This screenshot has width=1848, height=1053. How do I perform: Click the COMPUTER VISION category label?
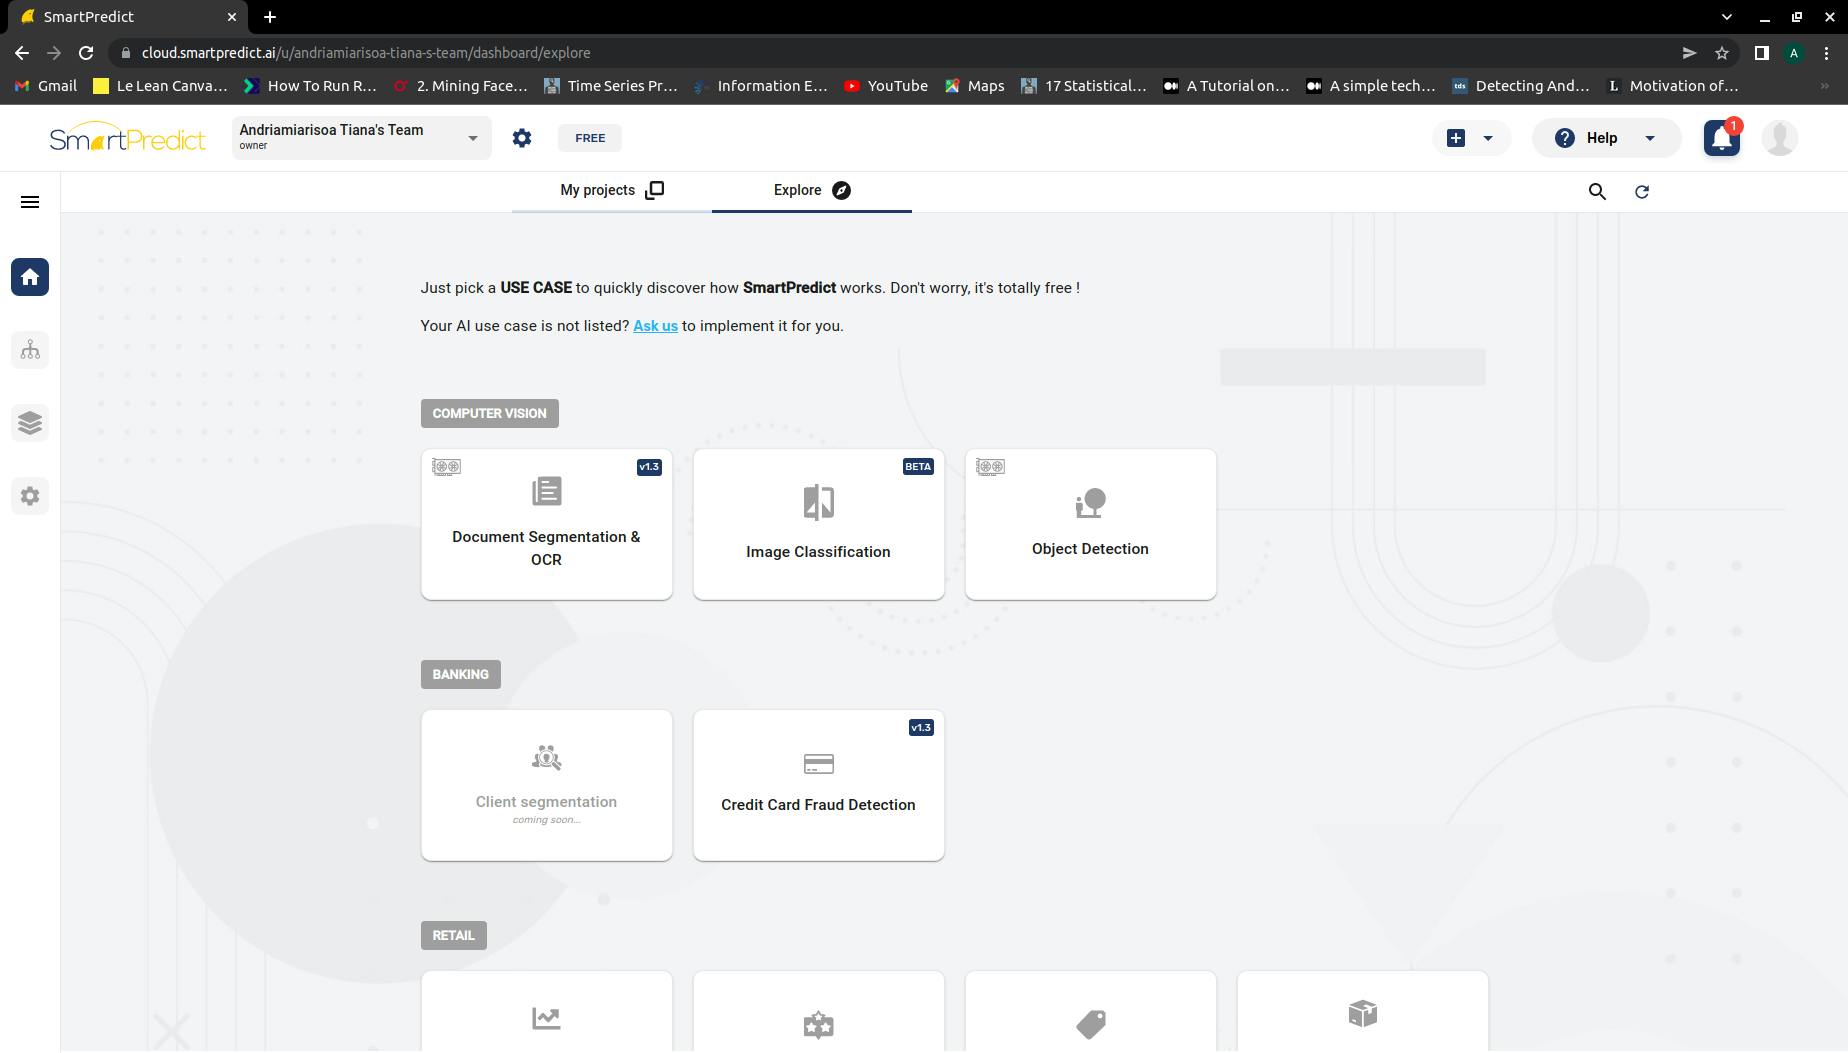click(489, 413)
